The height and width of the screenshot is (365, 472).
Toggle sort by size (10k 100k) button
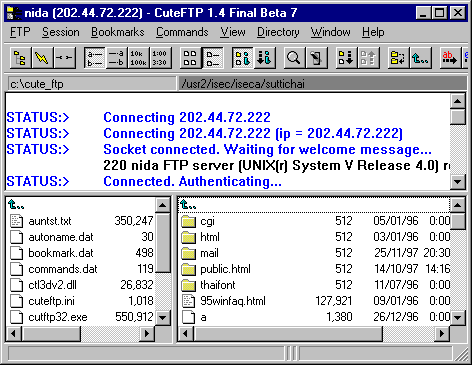(138, 58)
